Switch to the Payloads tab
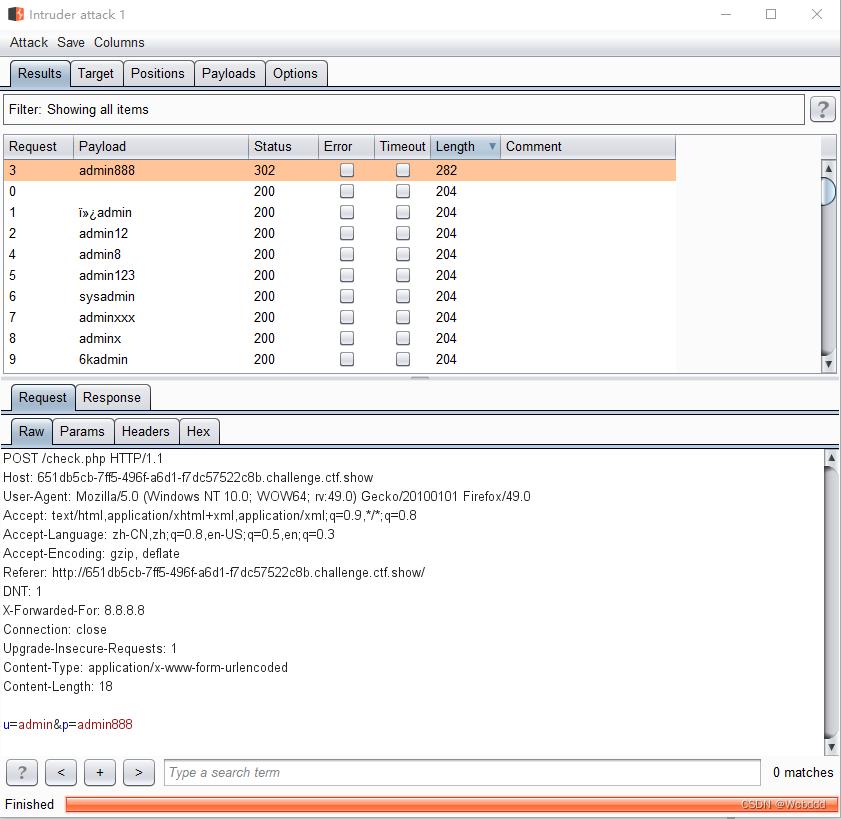Screen dimensions: 841x819 coord(229,73)
